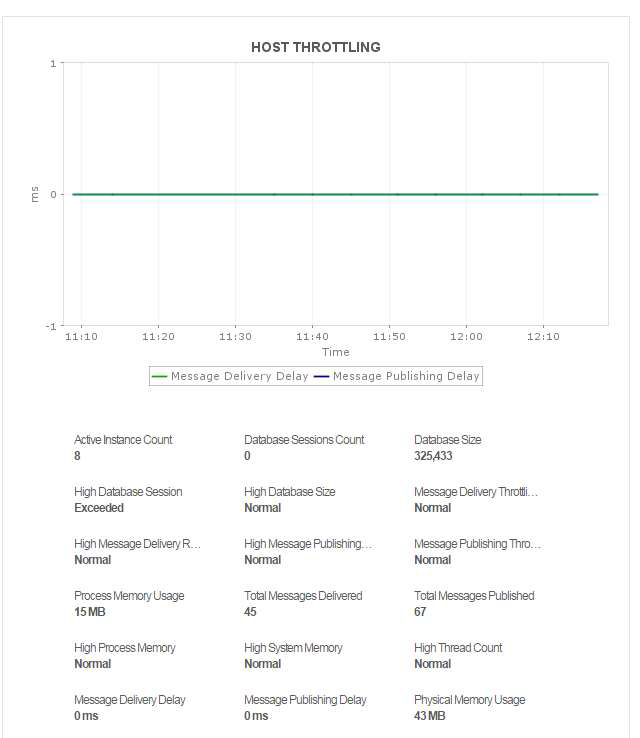Click the High Database Session Exceeded status
The width and height of the screenshot is (640, 738).
click(x=99, y=508)
